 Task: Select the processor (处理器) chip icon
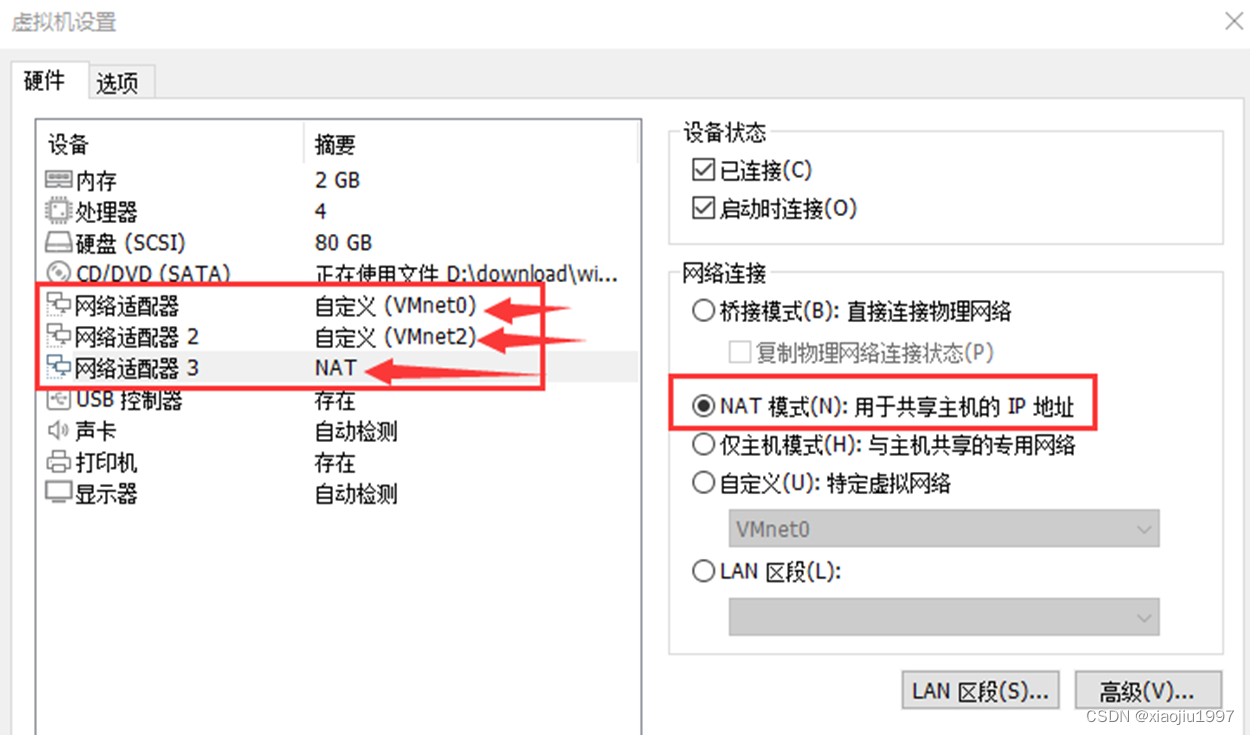[59, 211]
